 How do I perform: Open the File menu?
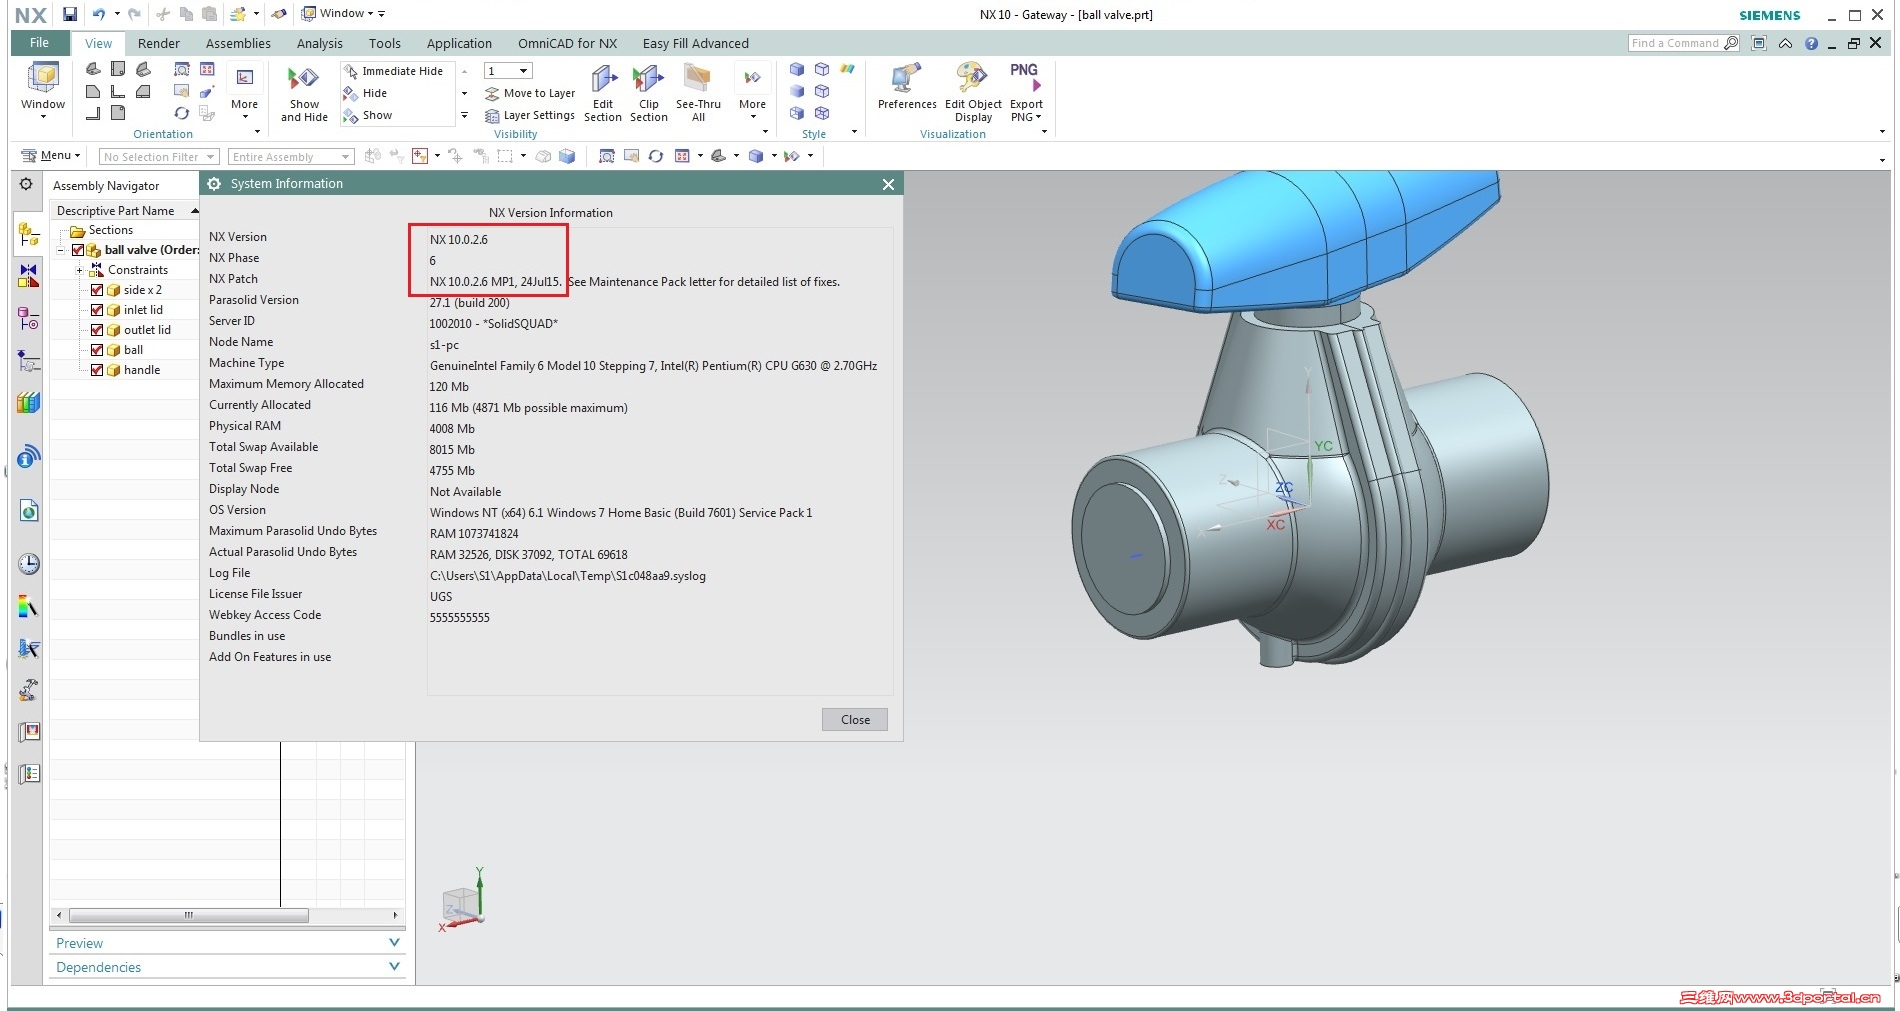[40, 43]
